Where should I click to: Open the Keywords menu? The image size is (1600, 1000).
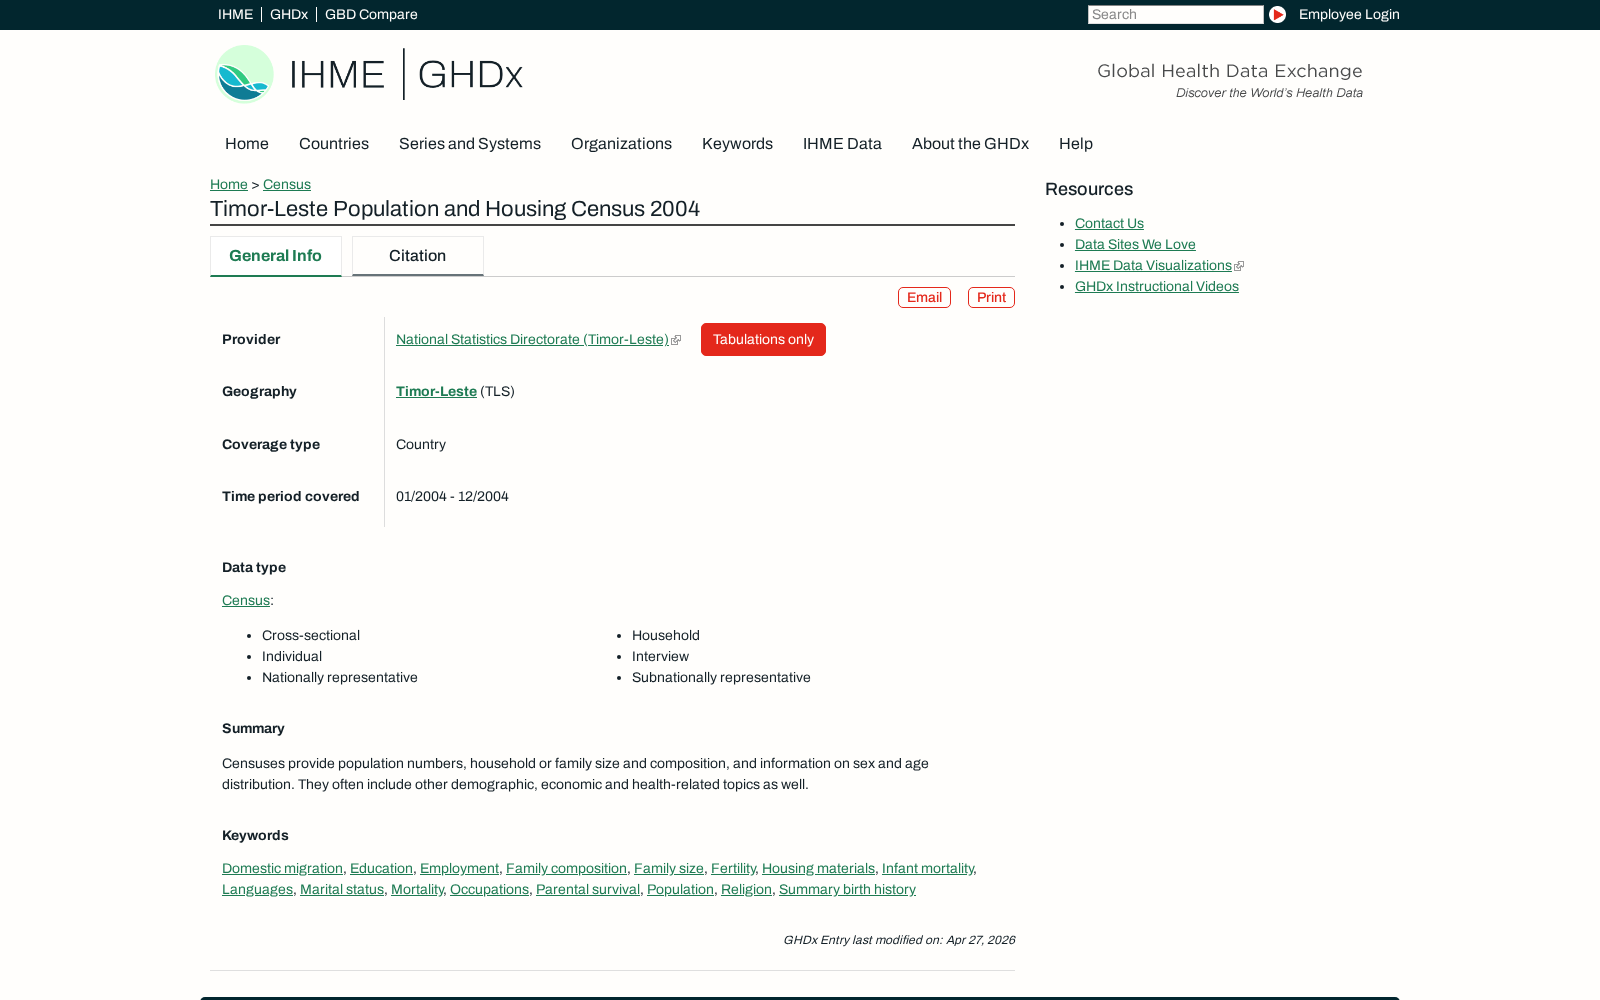737,144
